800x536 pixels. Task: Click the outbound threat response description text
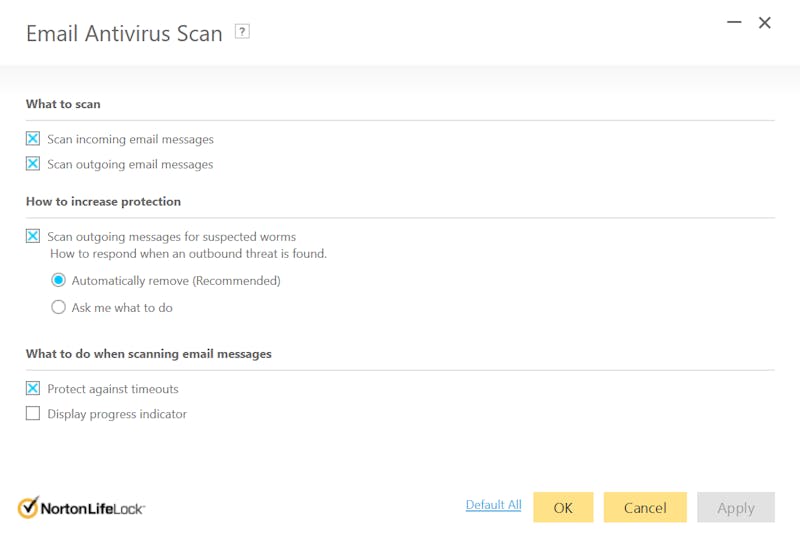point(188,254)
